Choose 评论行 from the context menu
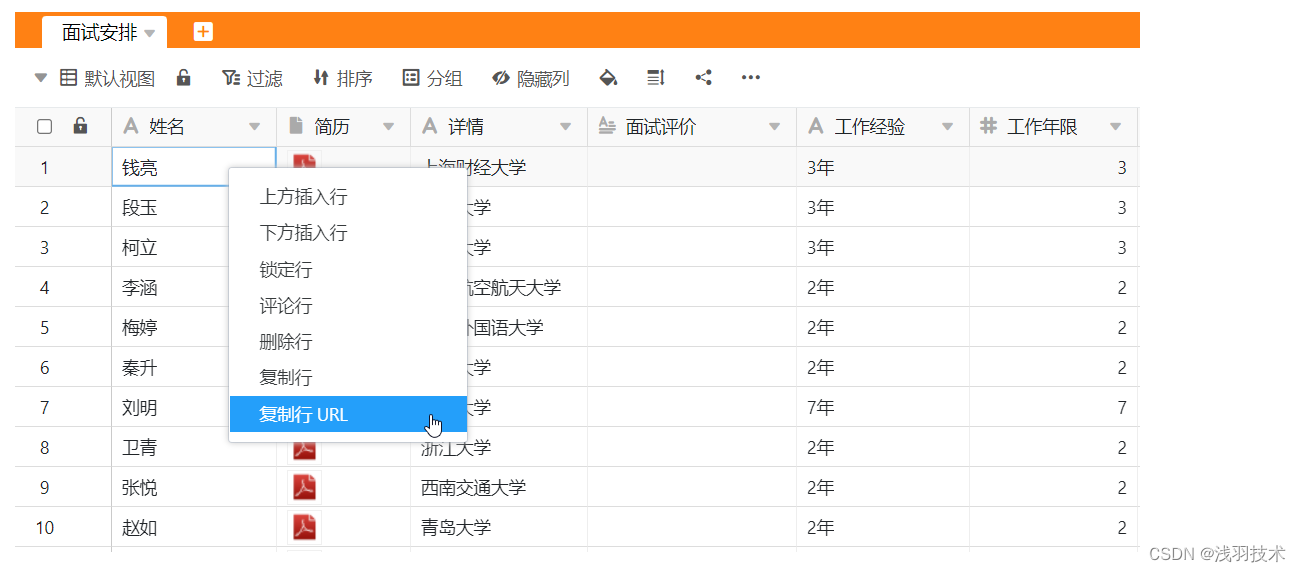The height and width of the screenshot is (572, 1301). [348, 306]
